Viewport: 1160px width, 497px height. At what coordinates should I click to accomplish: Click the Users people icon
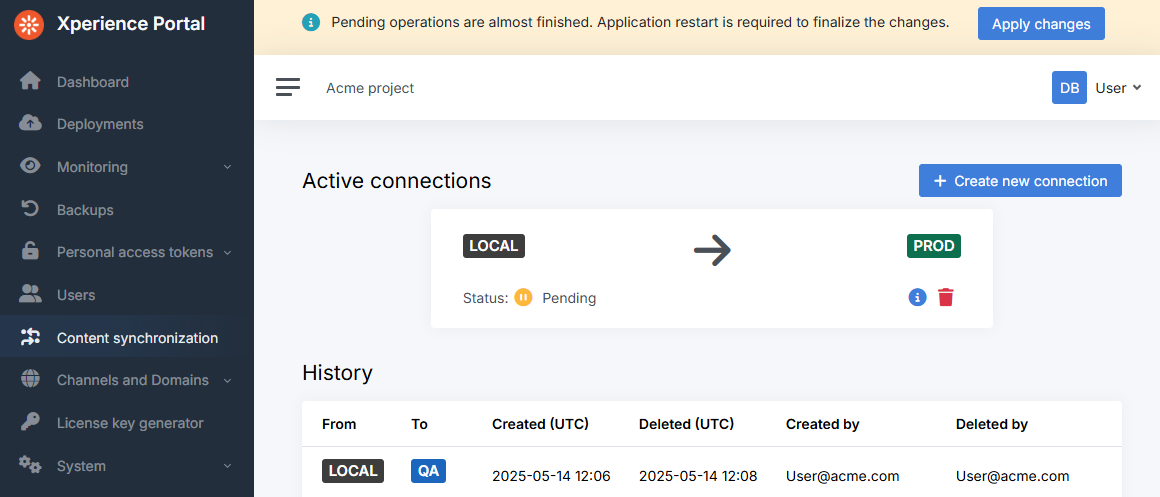(x=31, y=295)
